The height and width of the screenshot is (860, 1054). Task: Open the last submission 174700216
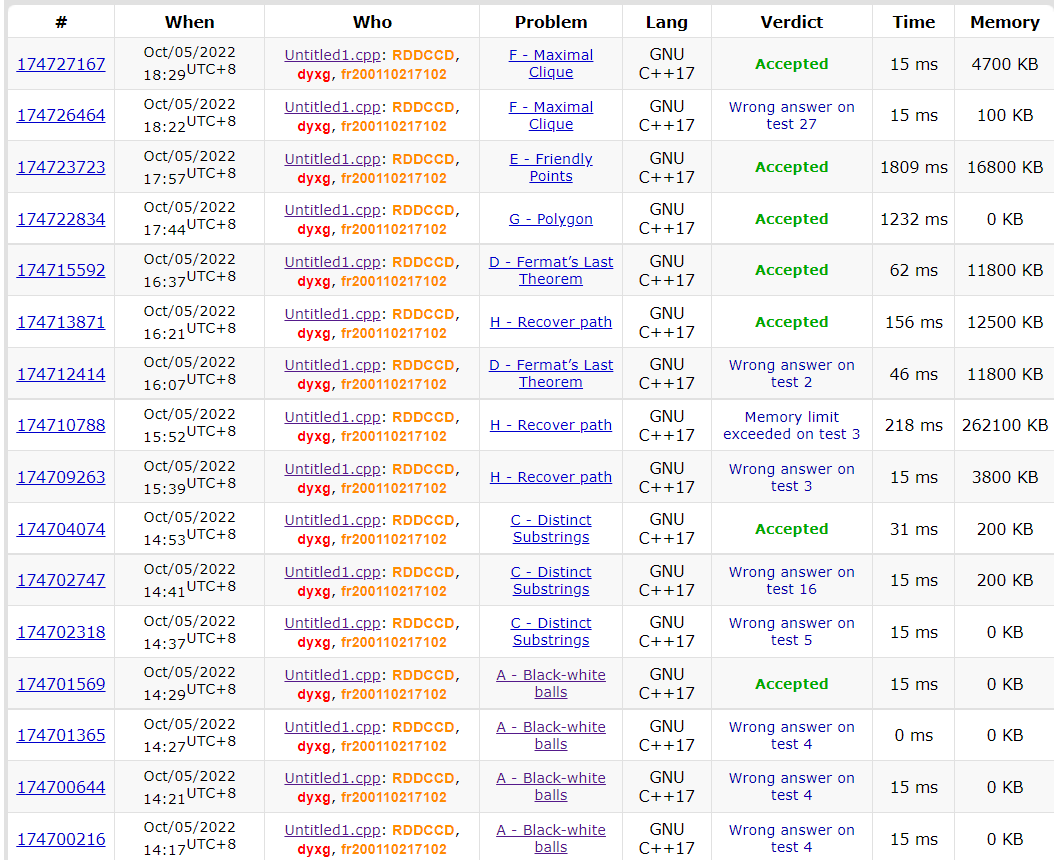pos(61,839)
